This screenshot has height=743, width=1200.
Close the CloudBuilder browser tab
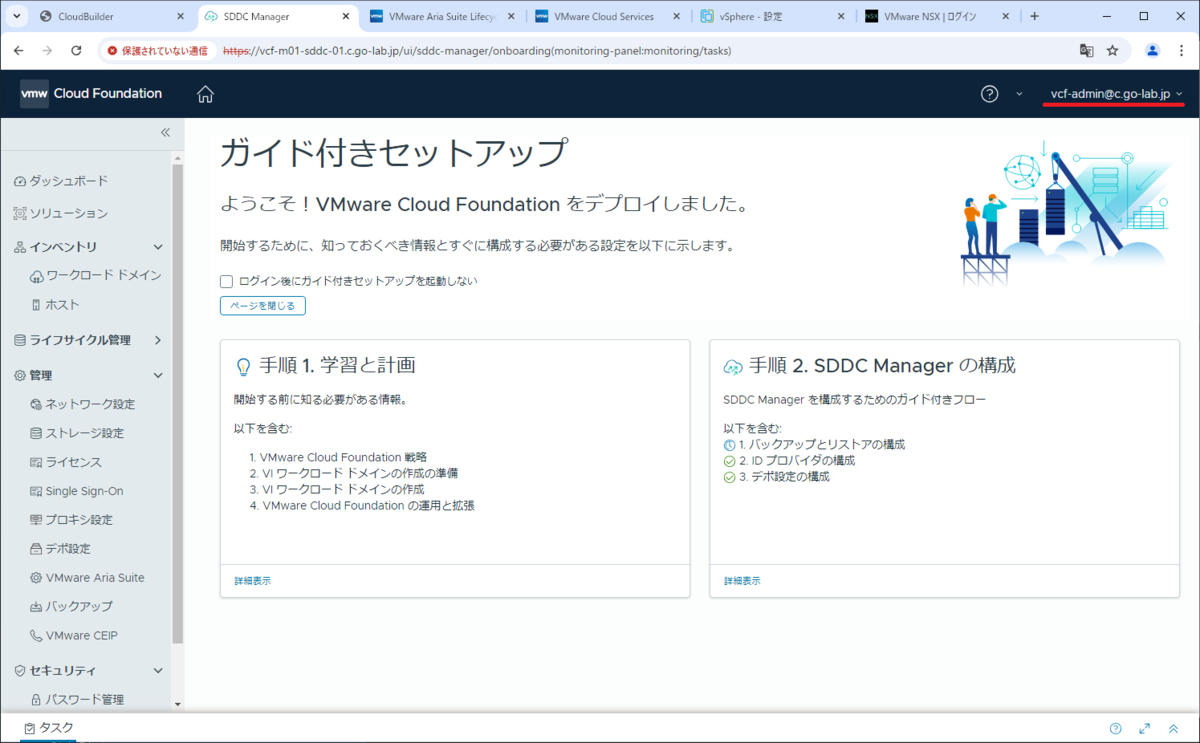point(180,16)
